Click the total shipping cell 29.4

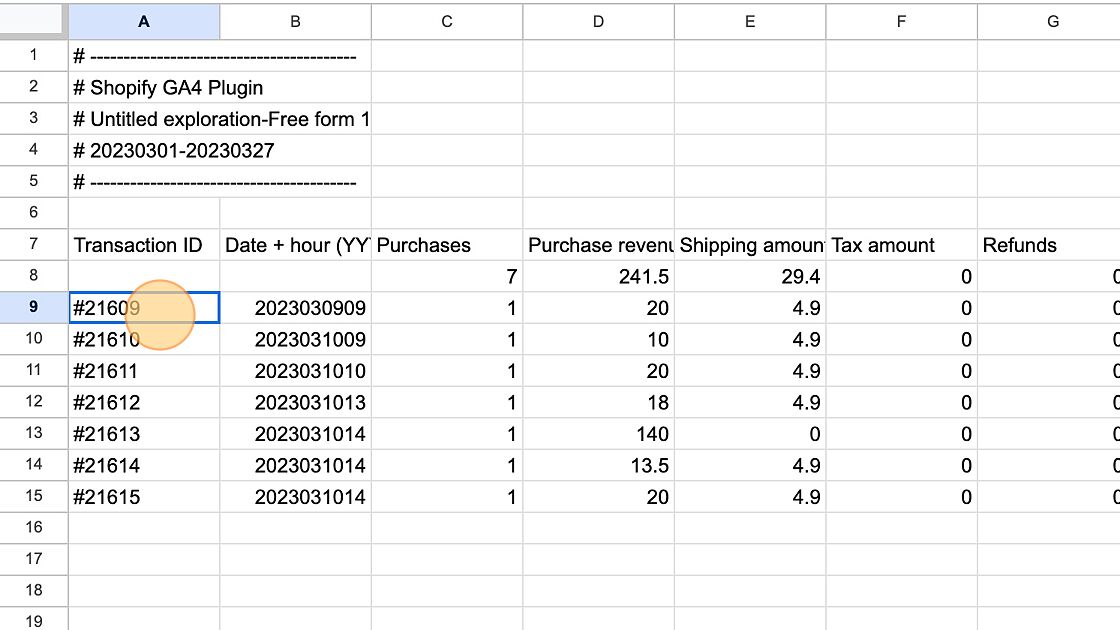click(749, 277)
